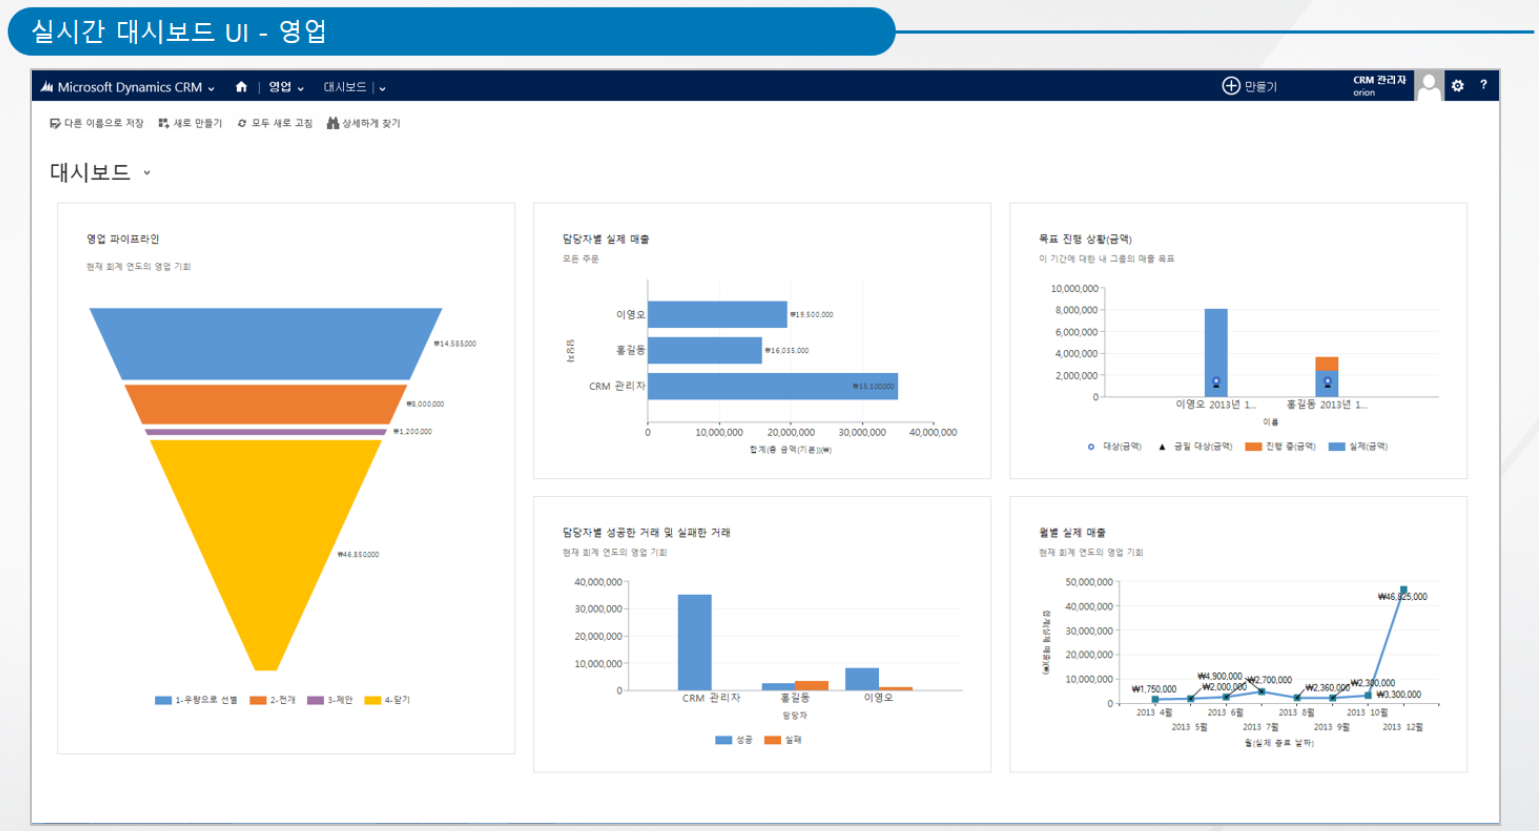The height and width of the screenshot is (831, 1539).
Task: Open the help question mark icon
Action: pos(1483,85)
